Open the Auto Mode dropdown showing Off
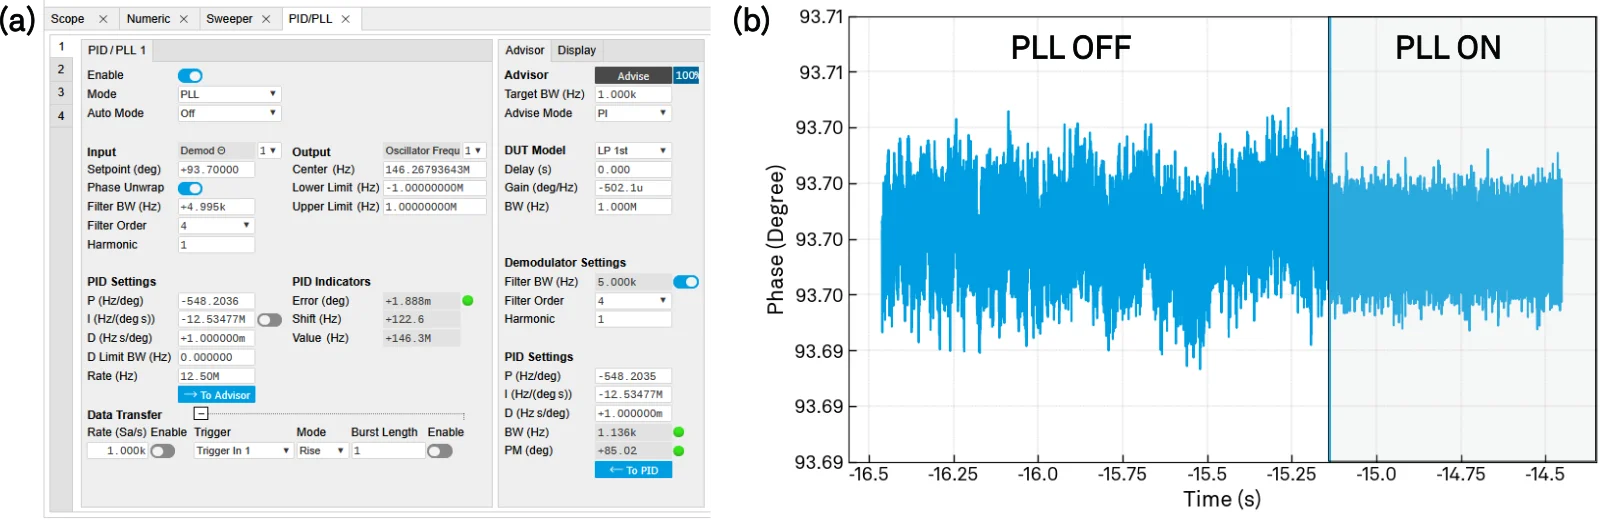Screen dimensions: 1605x520 (x=229, y=113)
